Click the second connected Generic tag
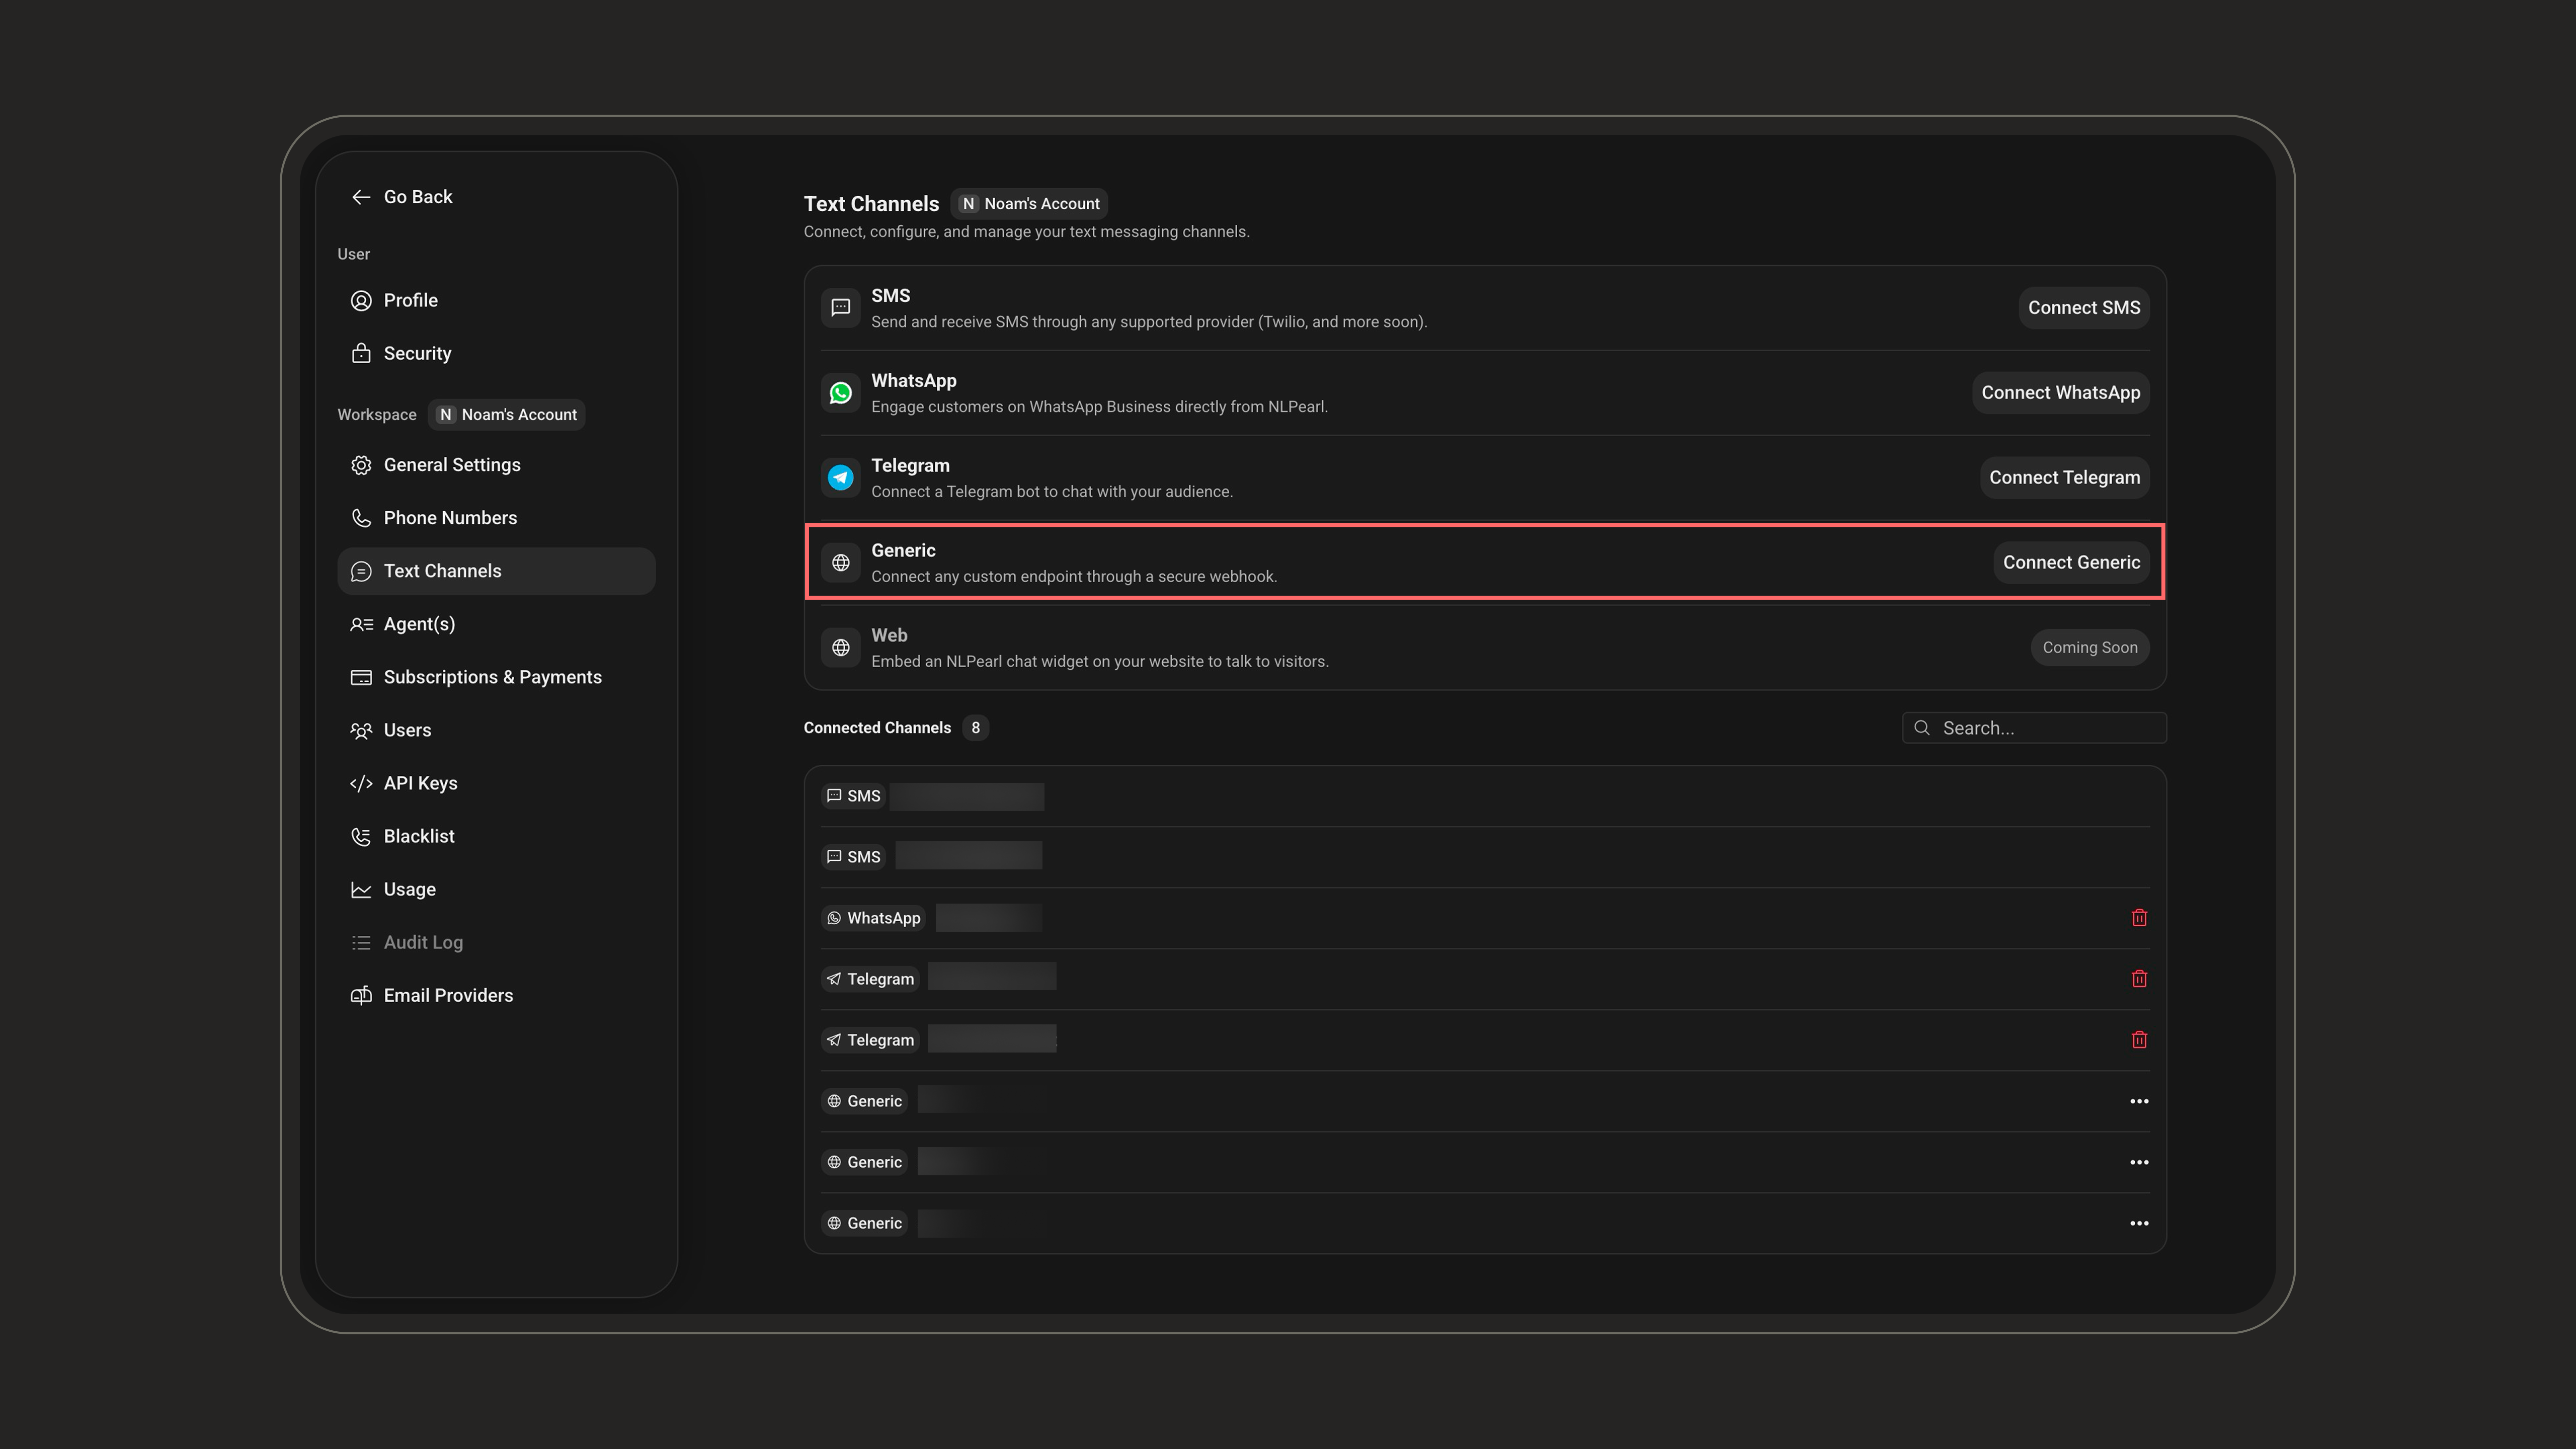 pos(864,1162)
